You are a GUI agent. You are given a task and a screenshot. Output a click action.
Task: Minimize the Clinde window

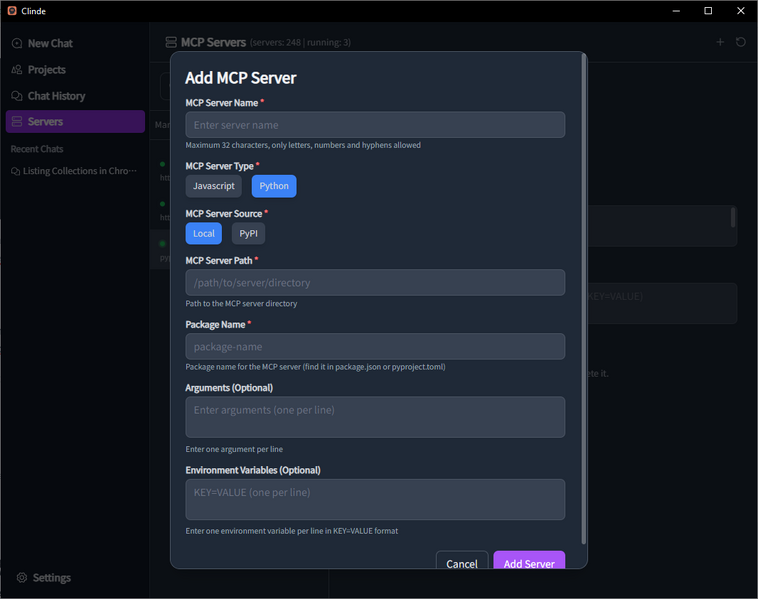pyautogui.click(x=676, y=11)
